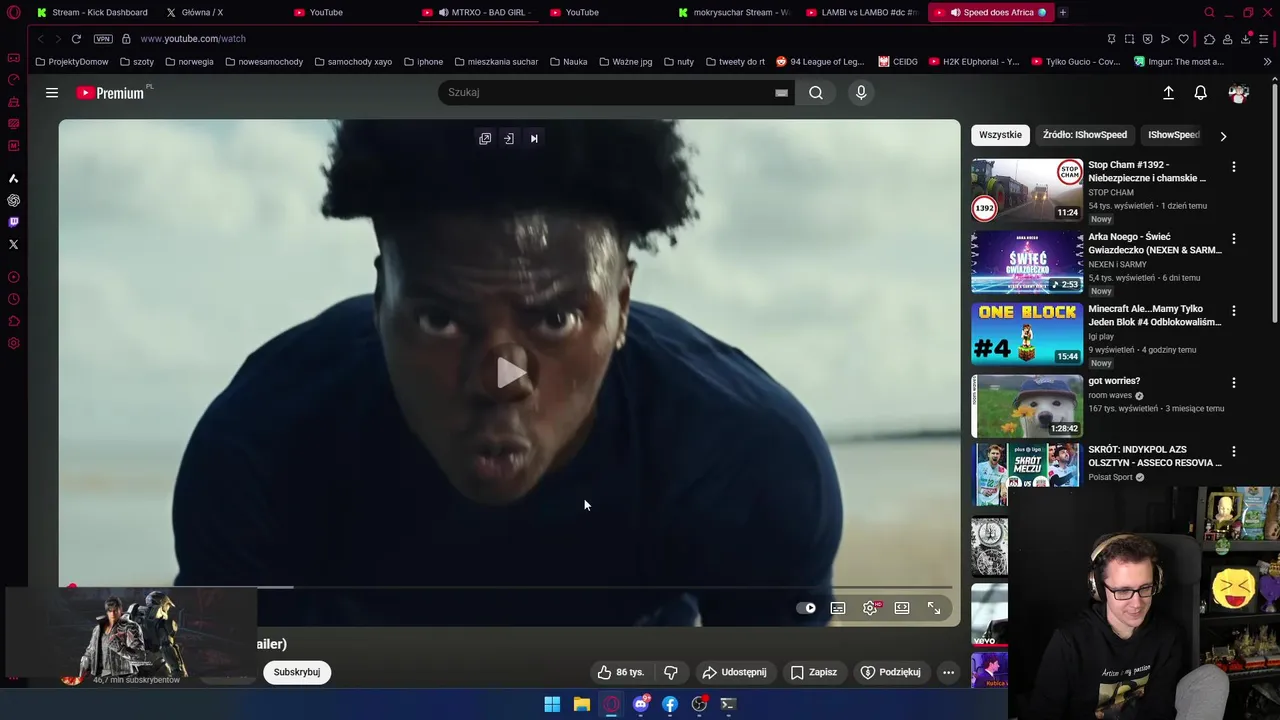Like the video showing 86 tys.
Screen dimensions: 1280x720
click(x=621, y=672)
